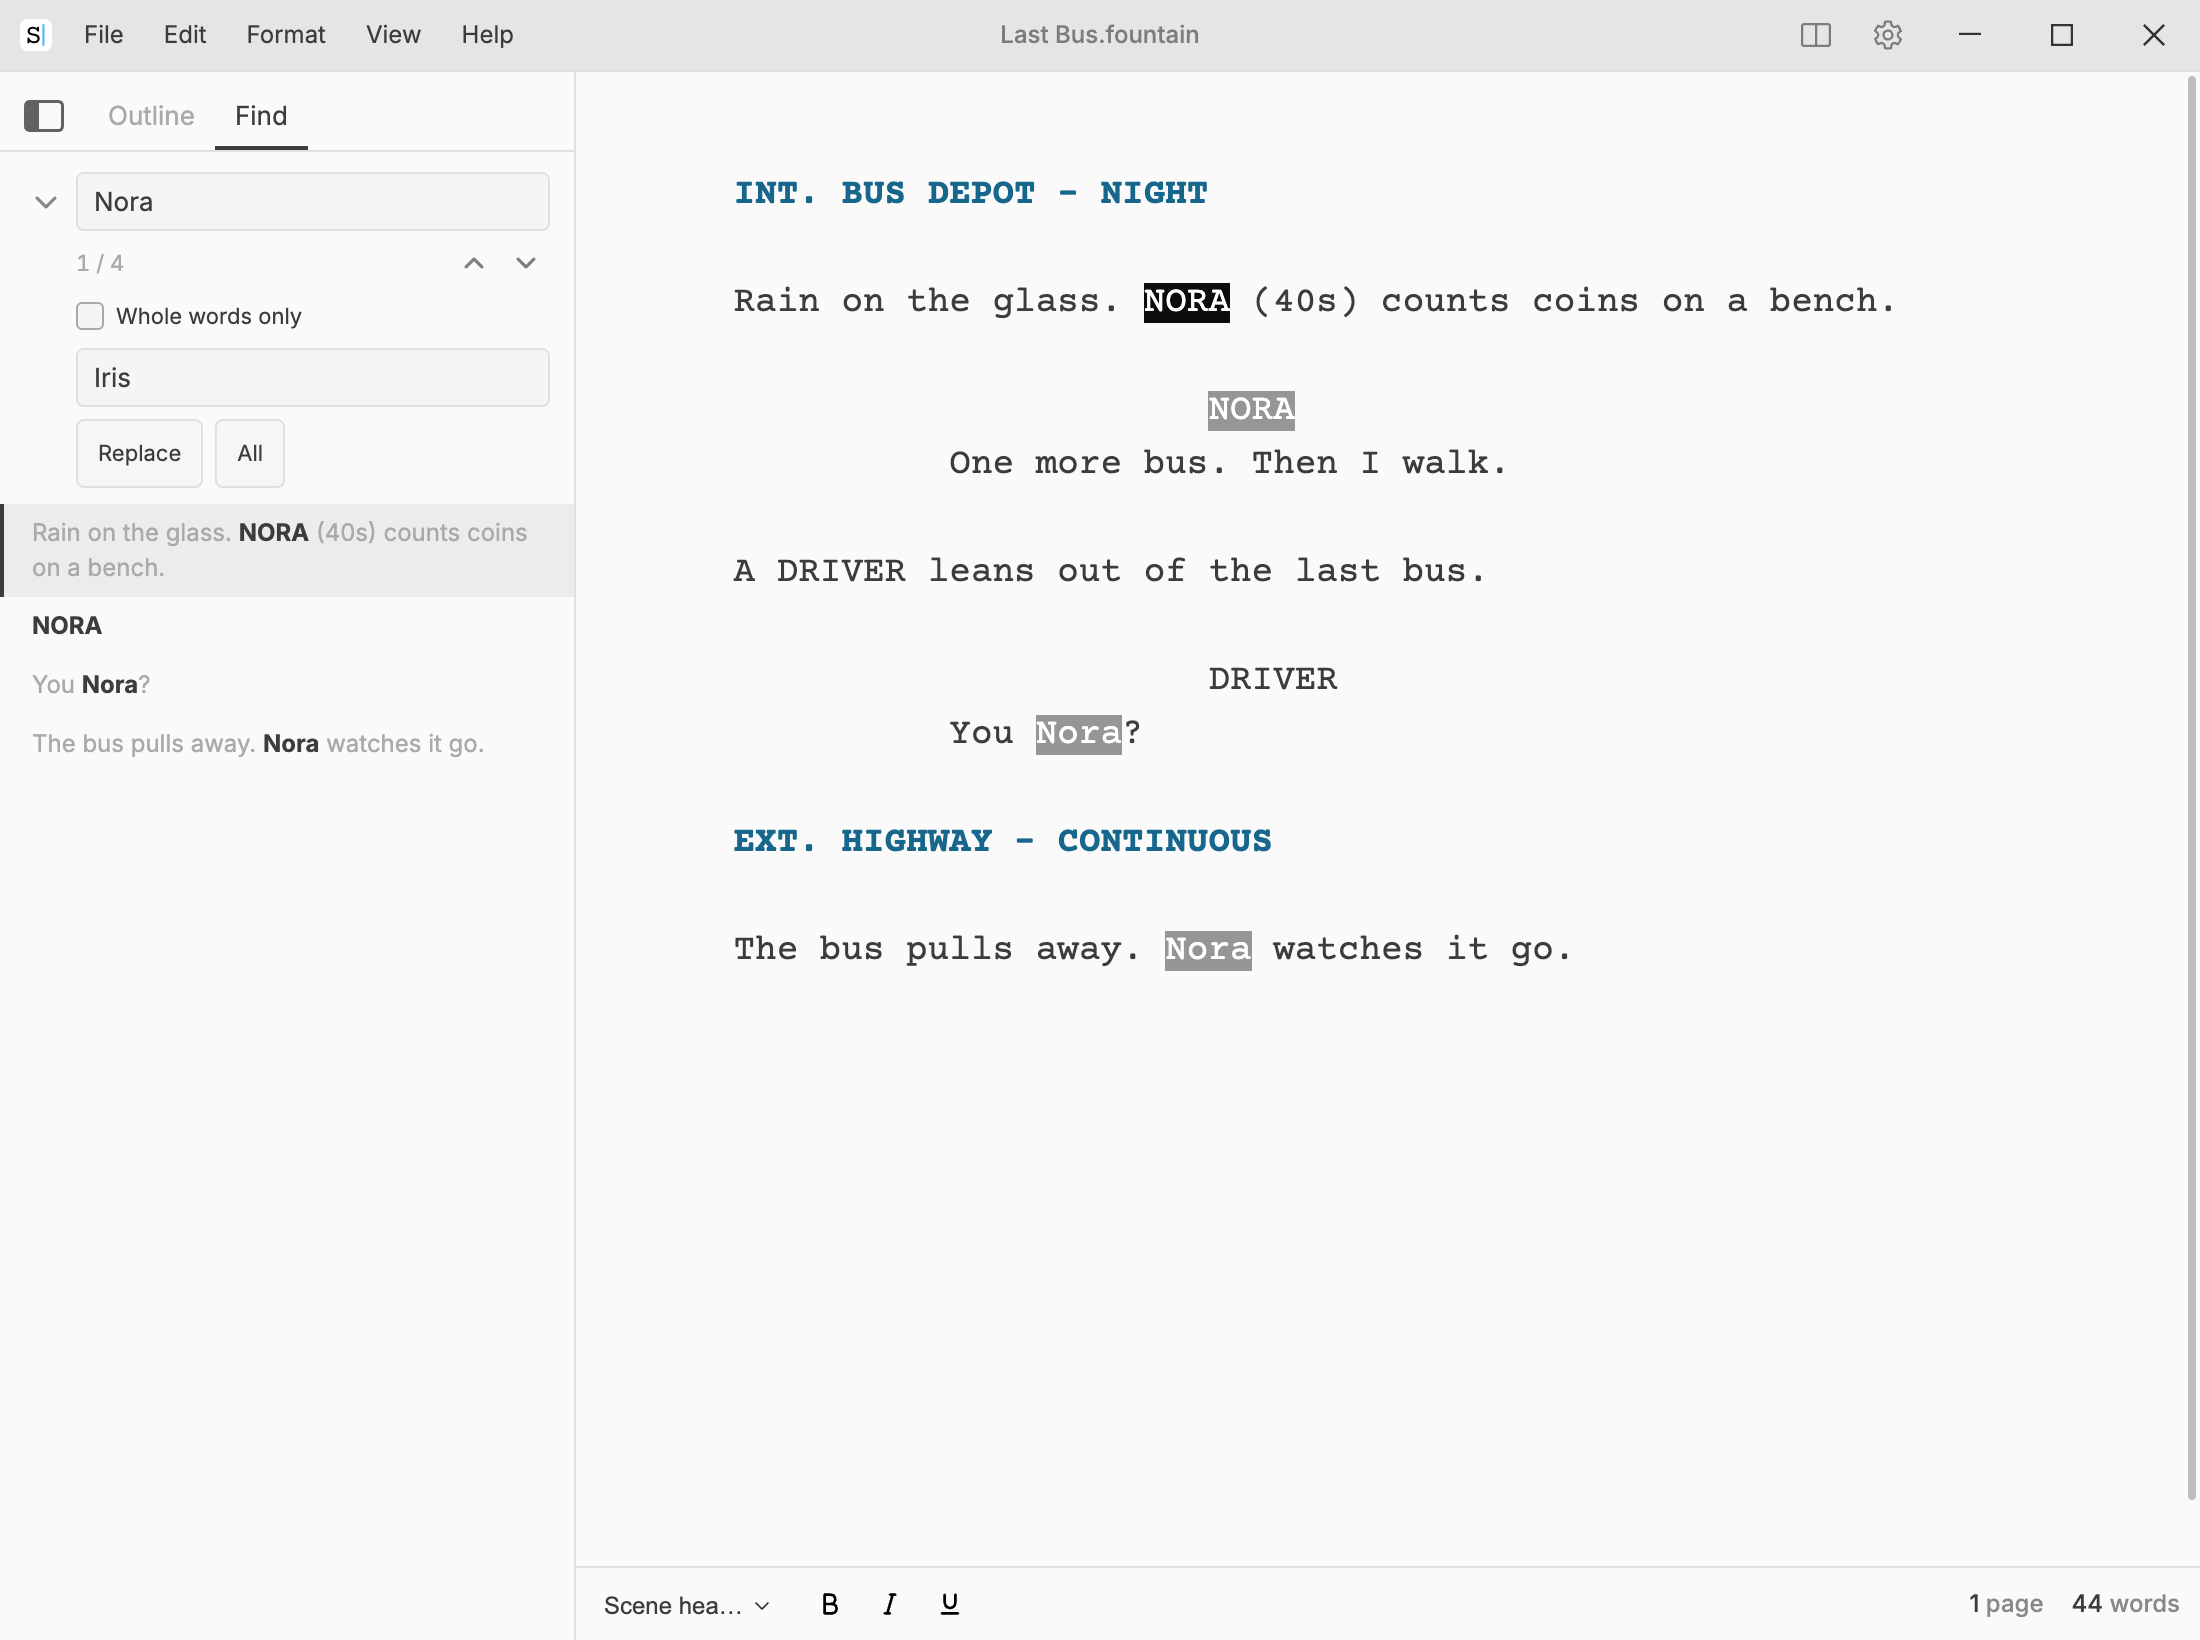Focus the replace field containing Iris

[x=313, y=378]
